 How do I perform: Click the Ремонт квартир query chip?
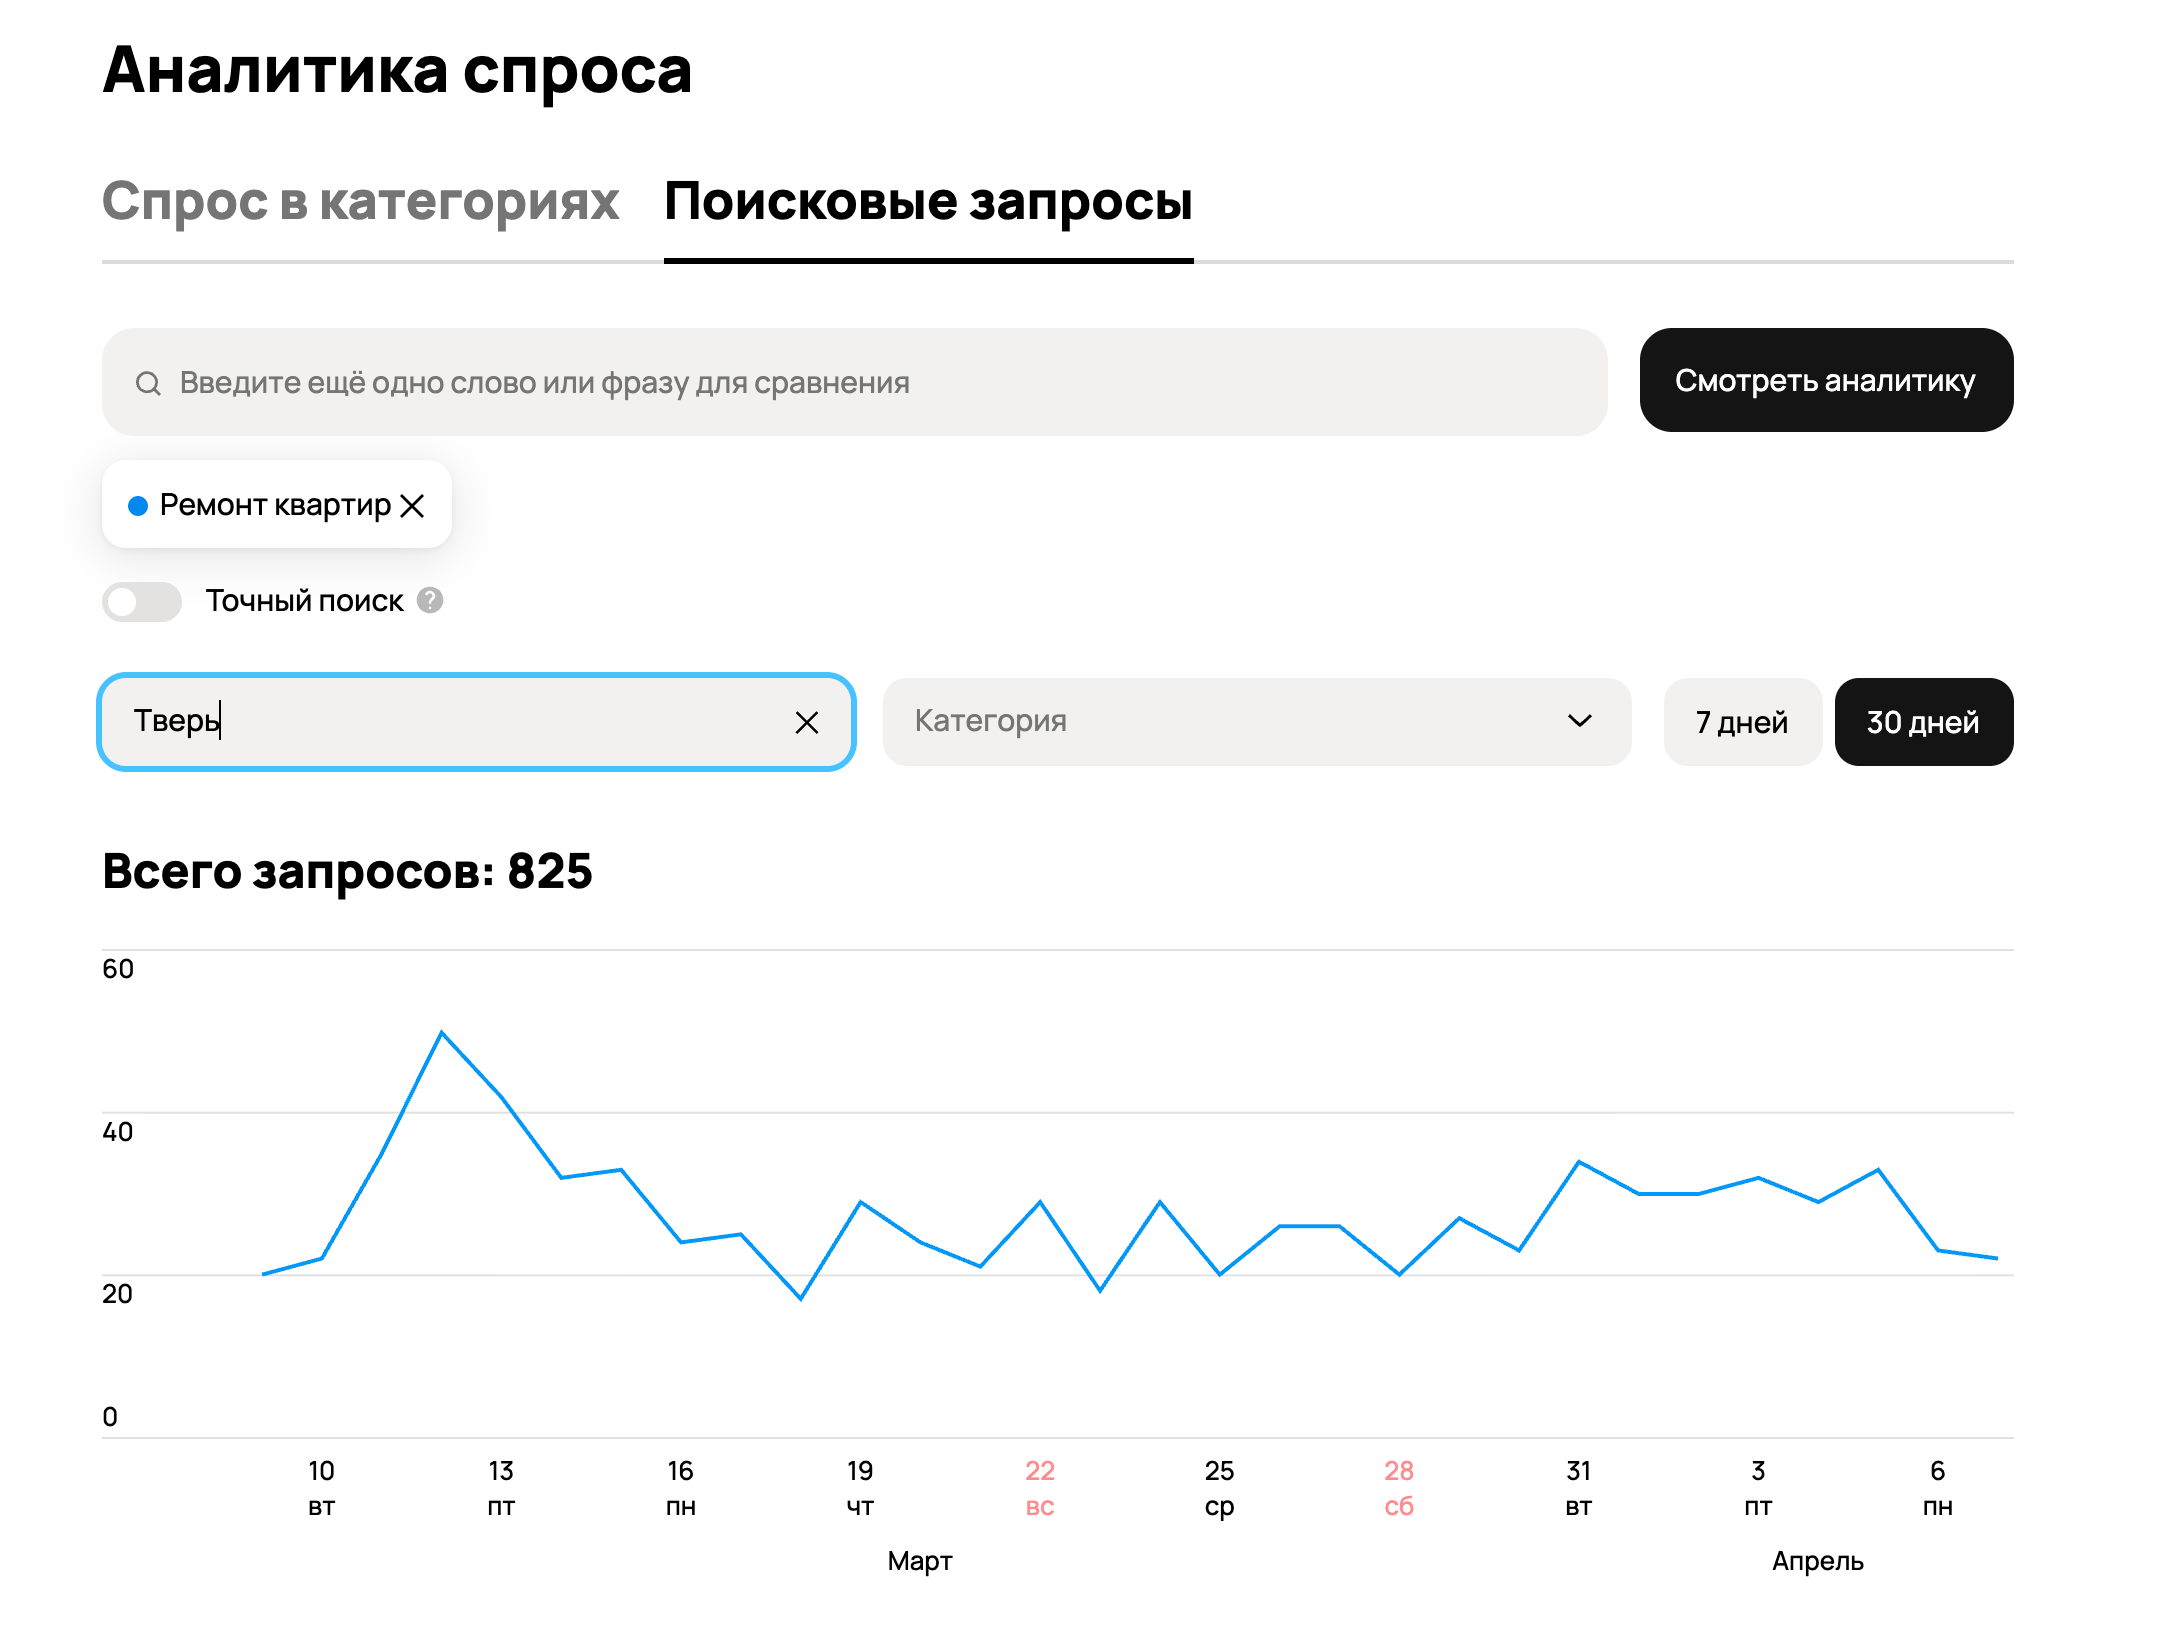click(274, 506)
